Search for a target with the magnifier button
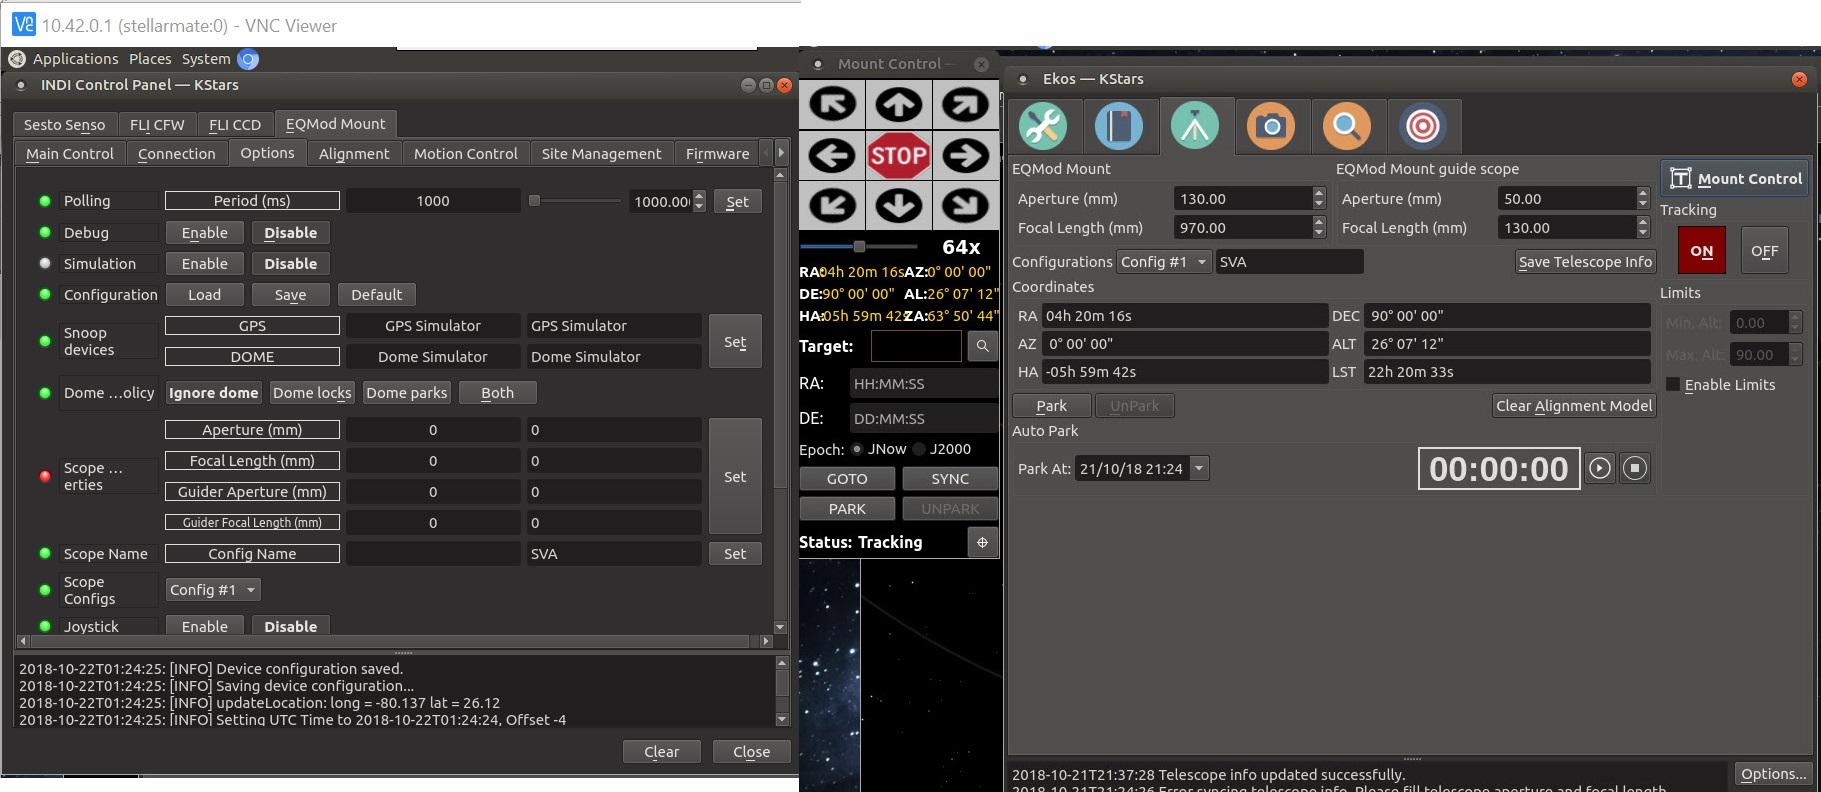This screenshot has height=792, width=1821. tap(982, 346)
